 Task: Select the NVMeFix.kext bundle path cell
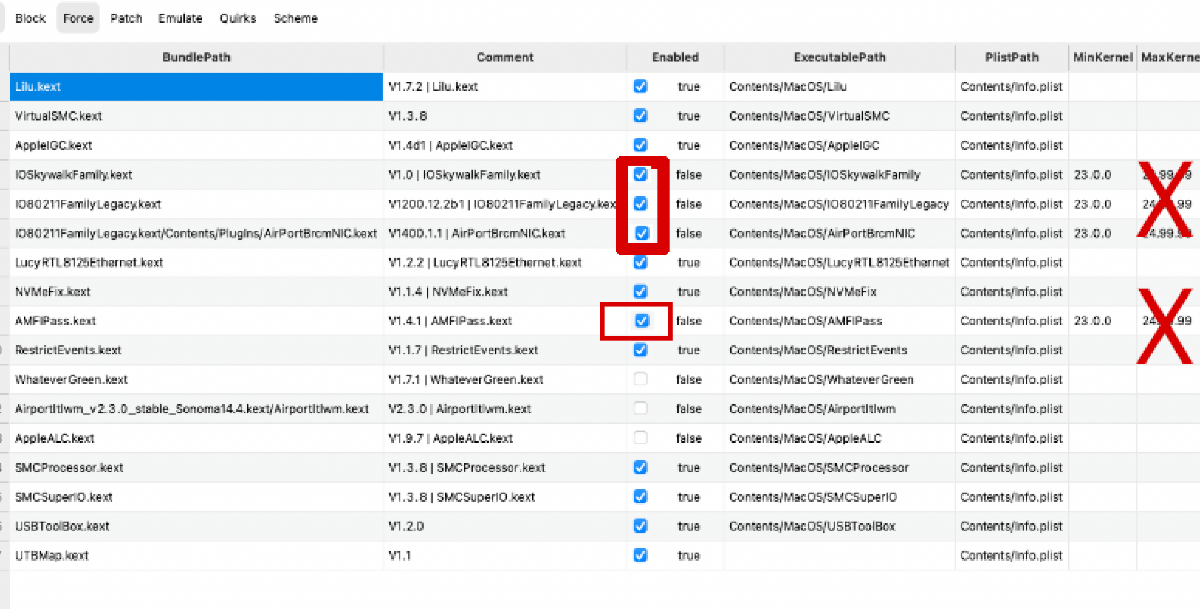pyautogui.click(x=196, y=292)
